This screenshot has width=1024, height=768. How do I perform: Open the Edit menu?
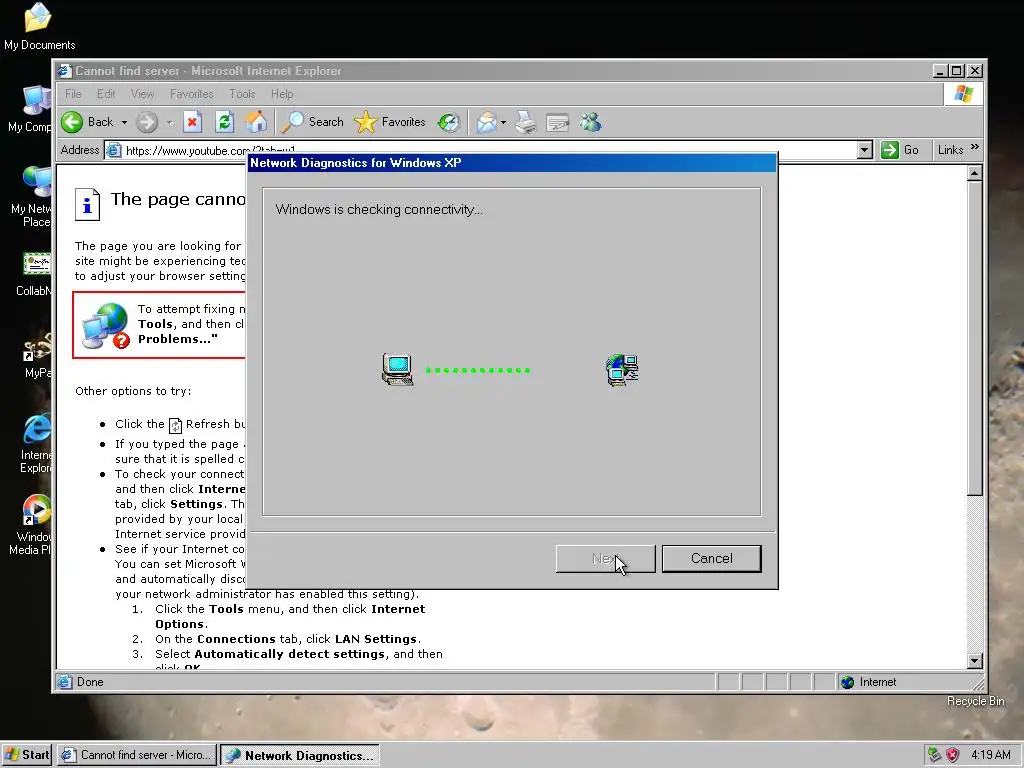pyautogui.click(x=106, y=94)
